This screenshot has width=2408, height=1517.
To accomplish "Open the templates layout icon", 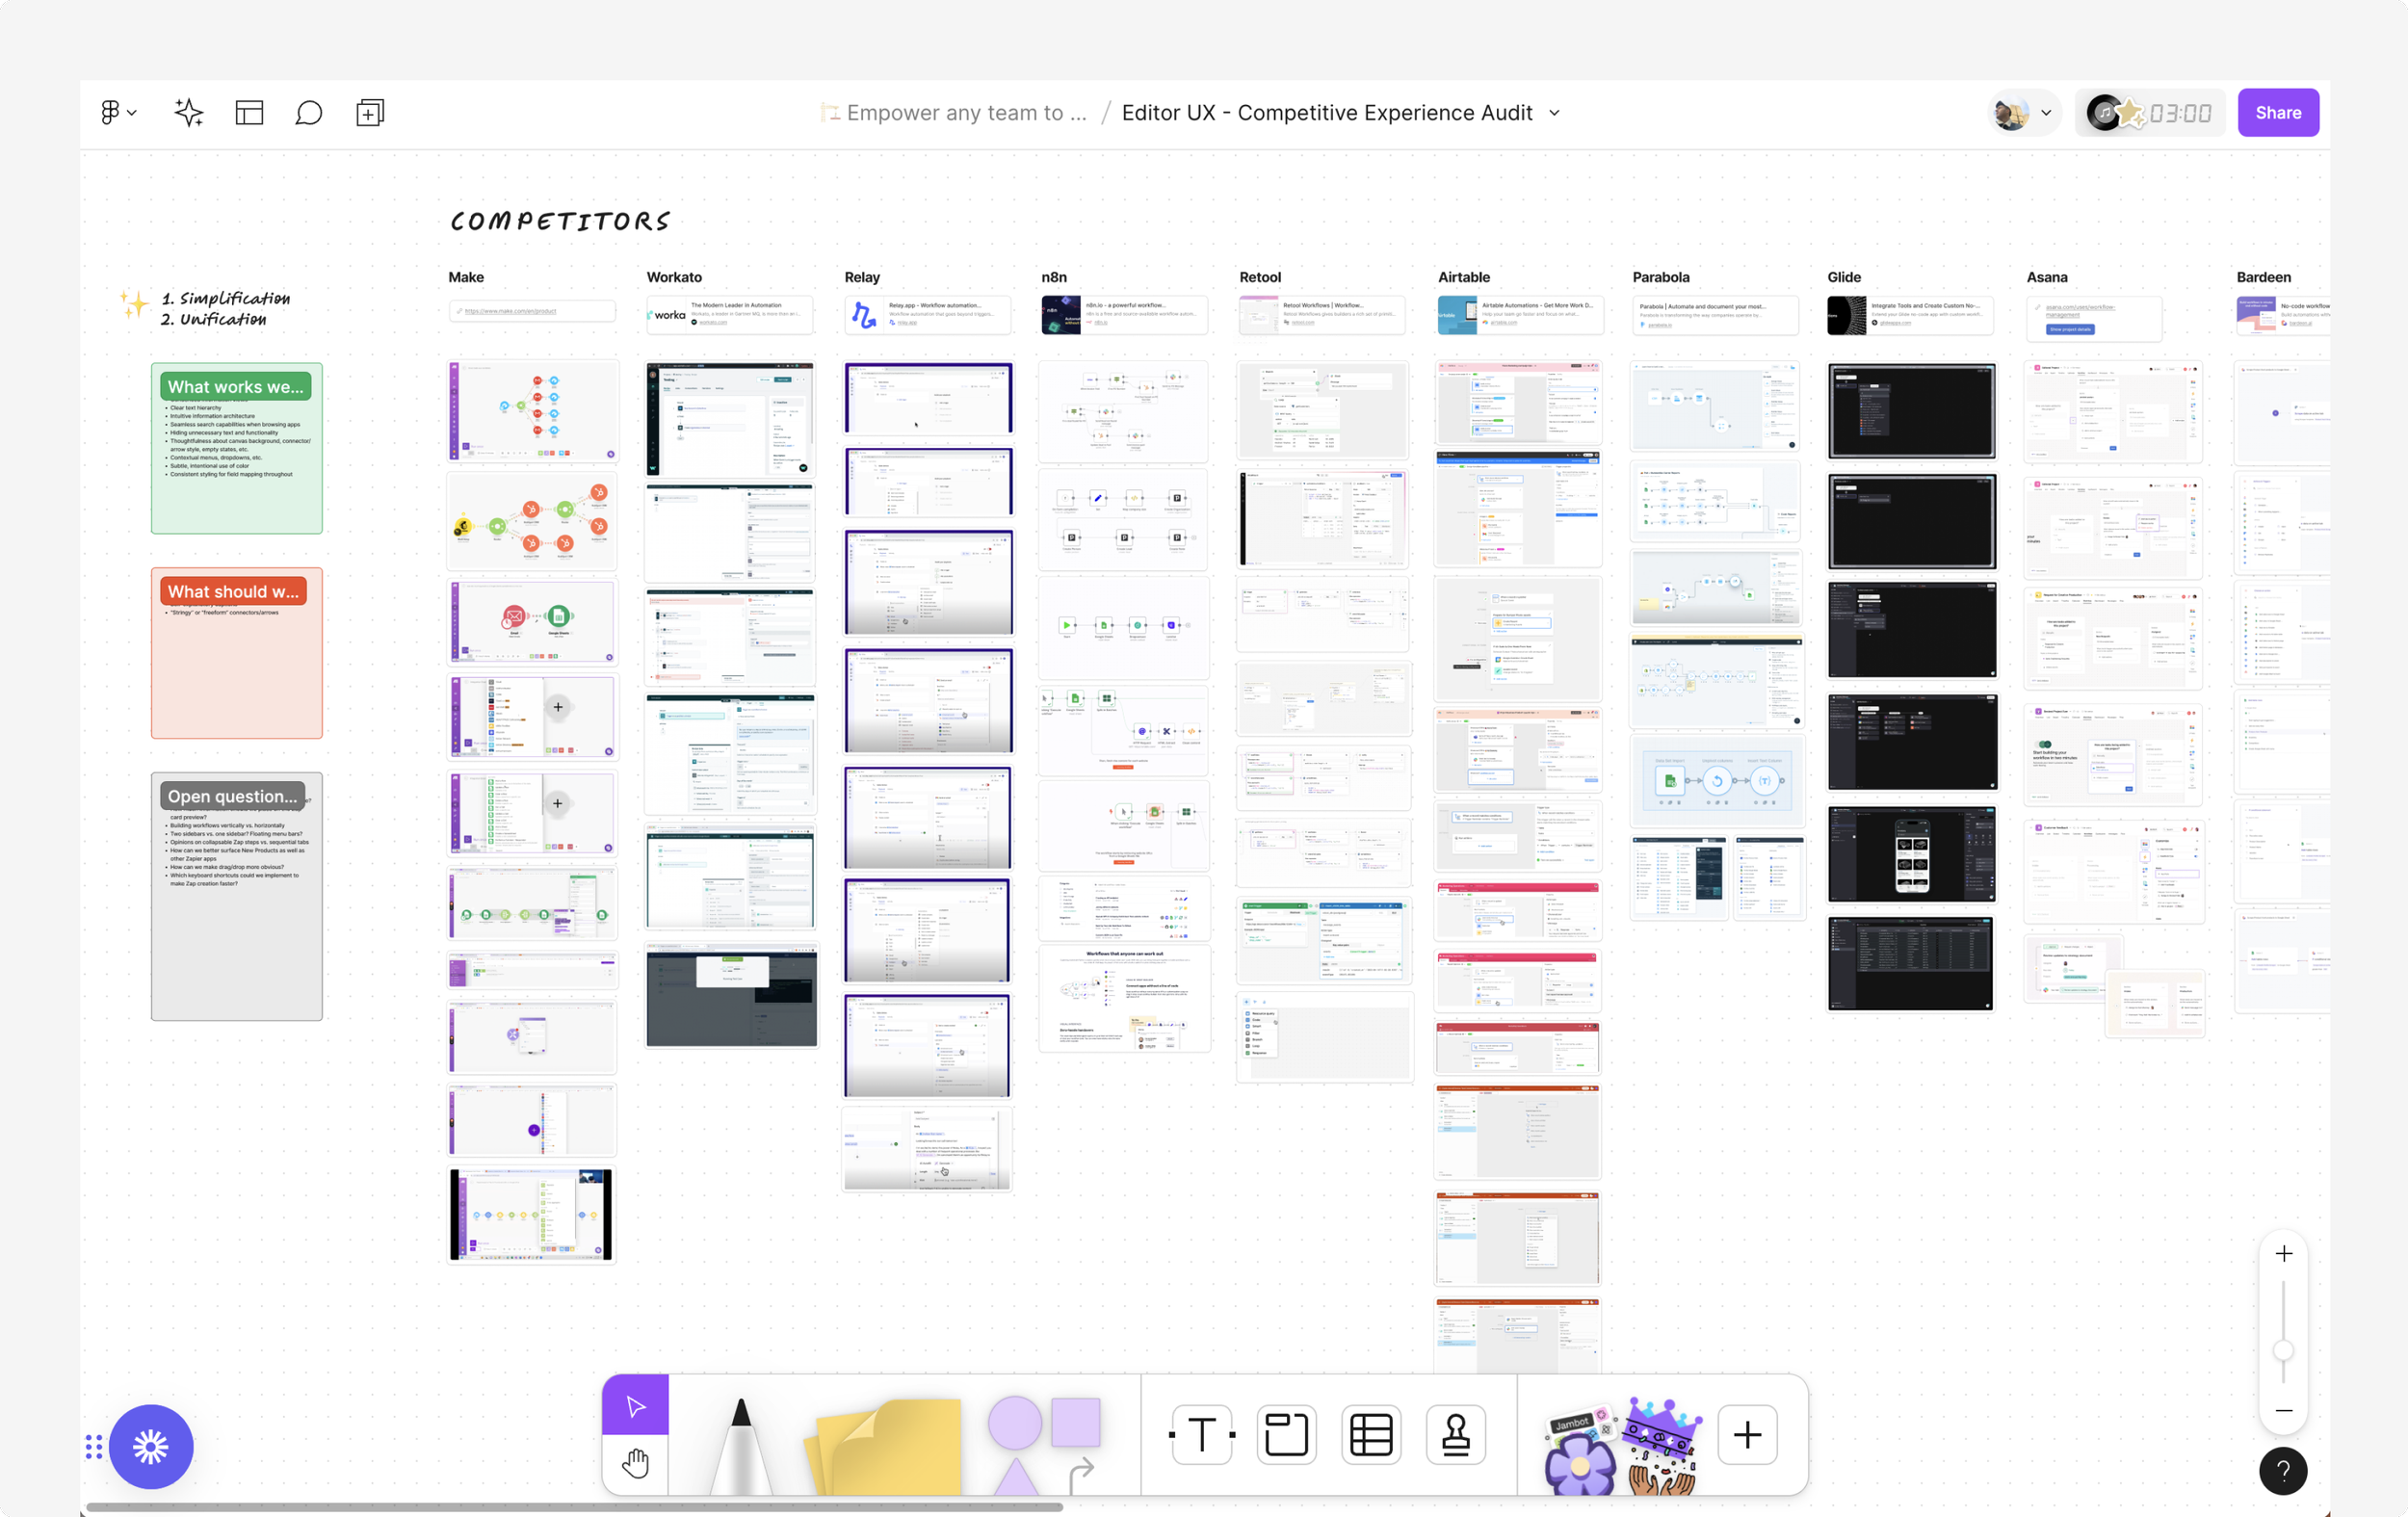I will (x=249, y=113).
